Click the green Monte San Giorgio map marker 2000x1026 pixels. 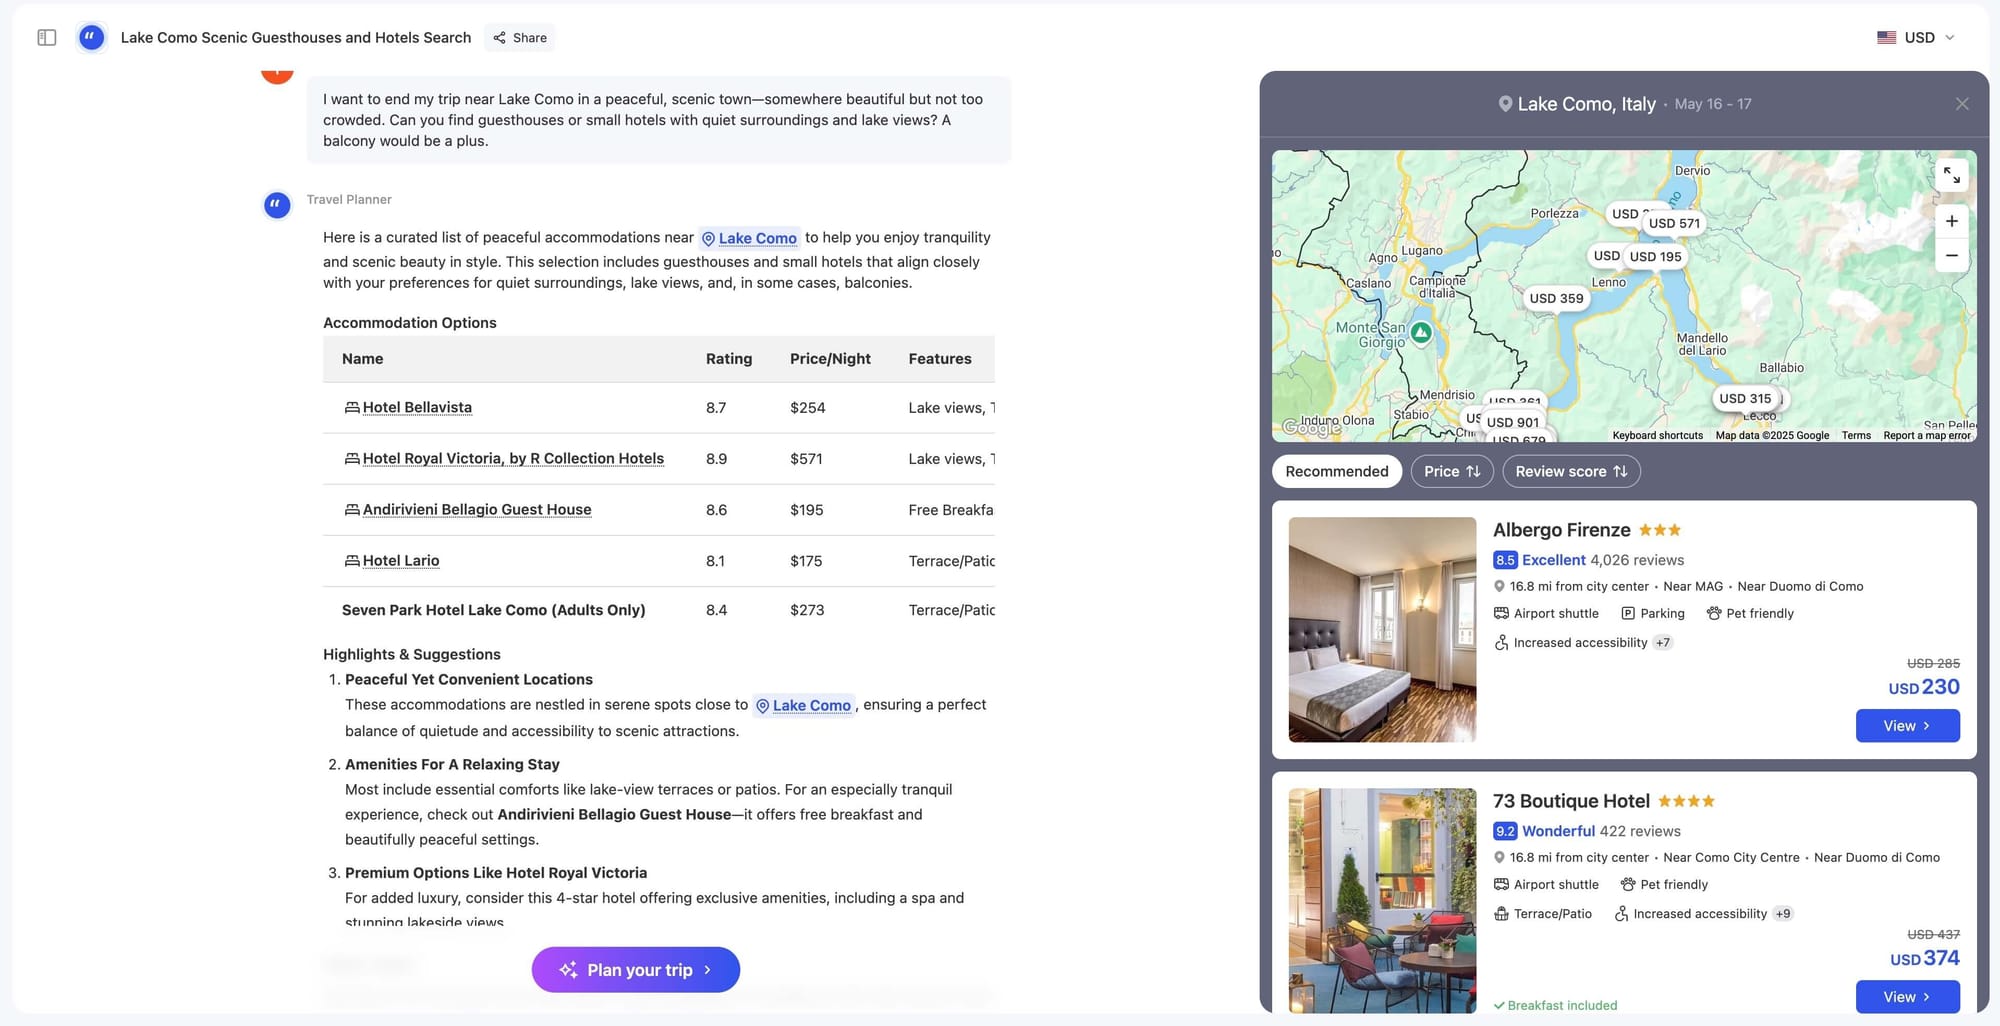pyautogui.click(x=1421, y=332)
